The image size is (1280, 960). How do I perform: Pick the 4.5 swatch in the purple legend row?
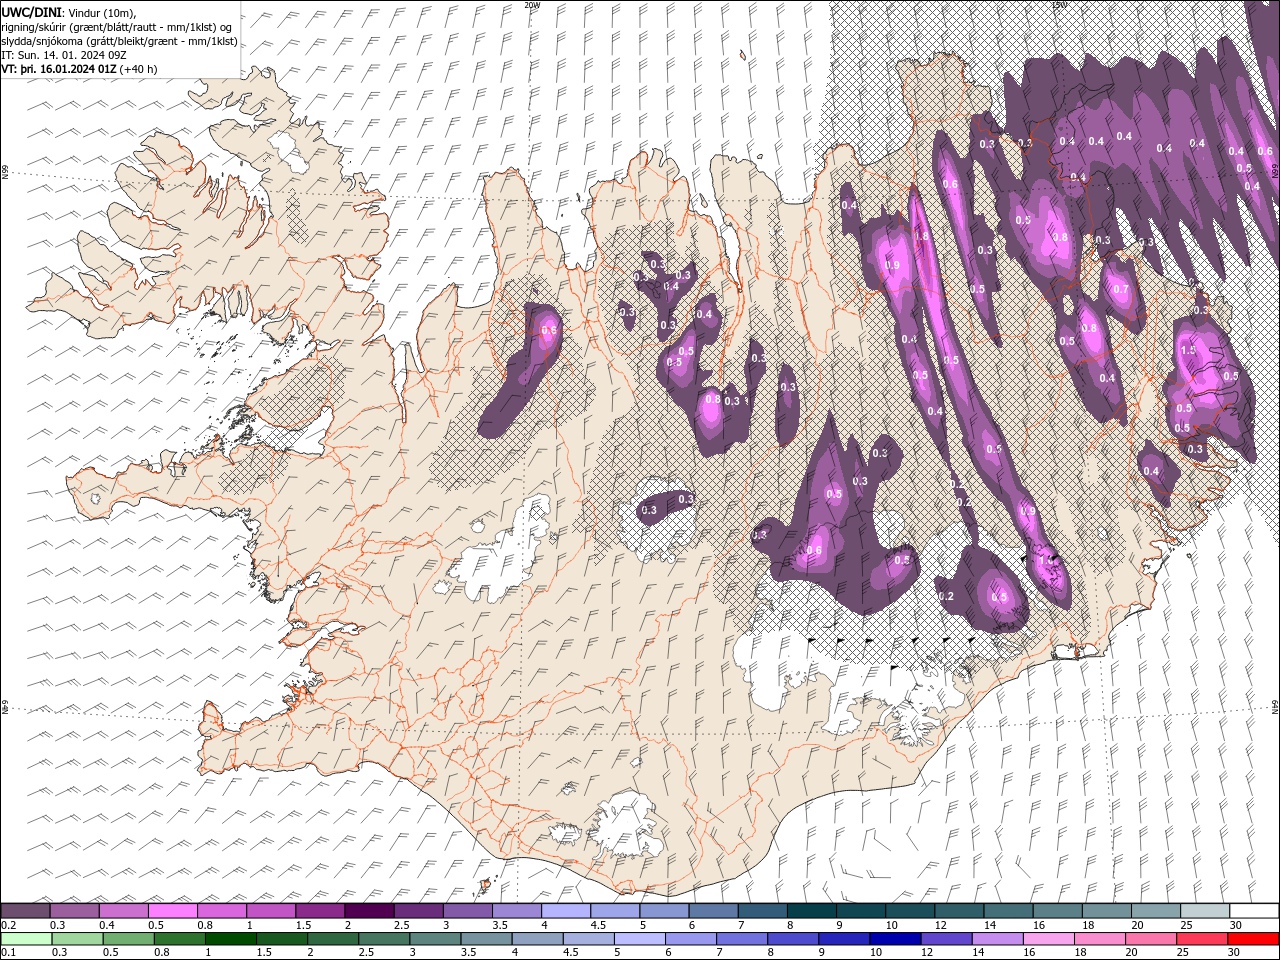[x=614, y=911]
